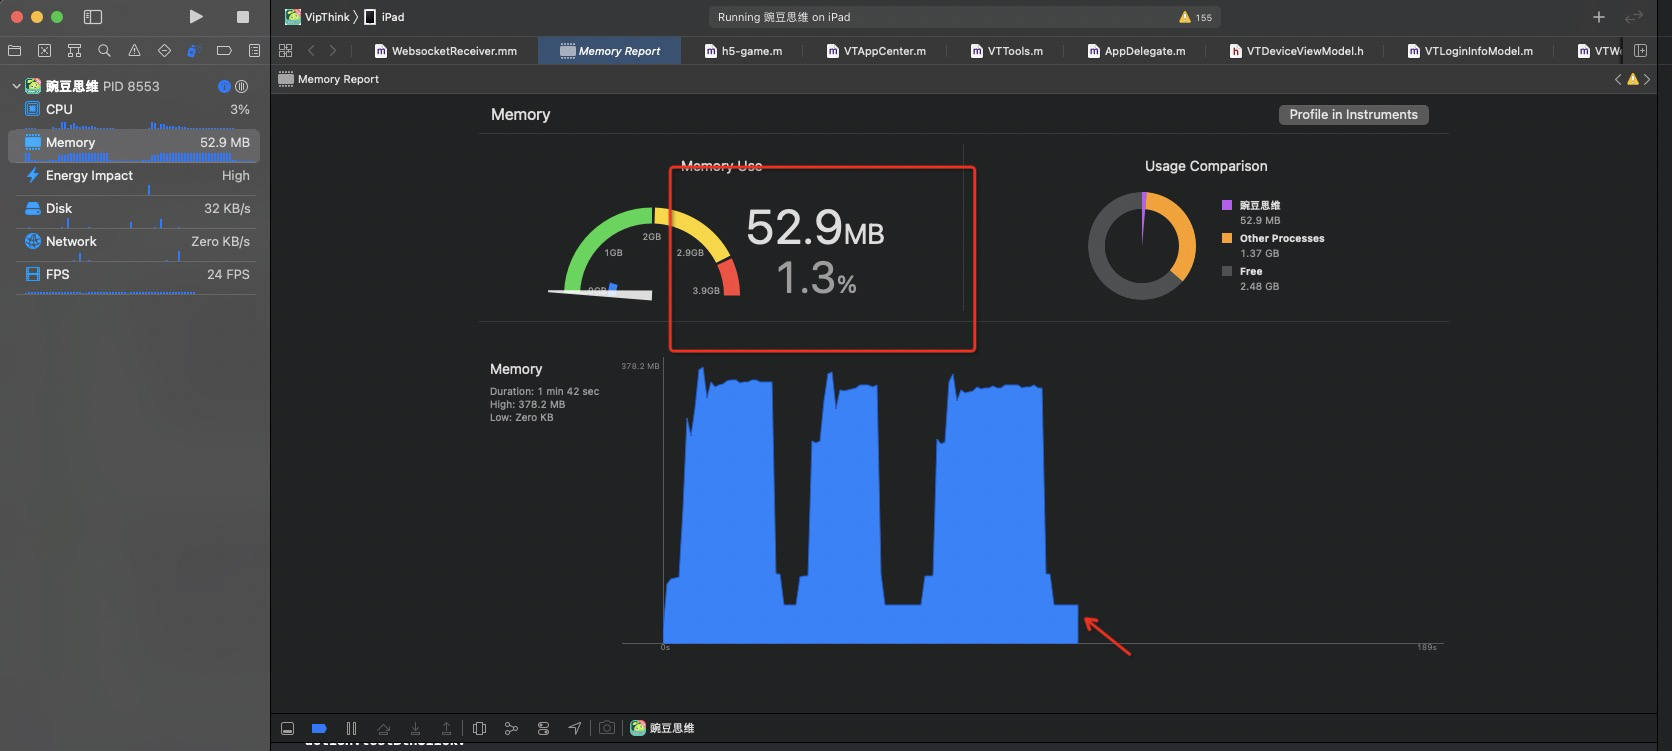Add an editor split on the right
Image resolution: width=1672 pixels, height=751 pixels.
pyautogui.click(x=1640, y=50)
